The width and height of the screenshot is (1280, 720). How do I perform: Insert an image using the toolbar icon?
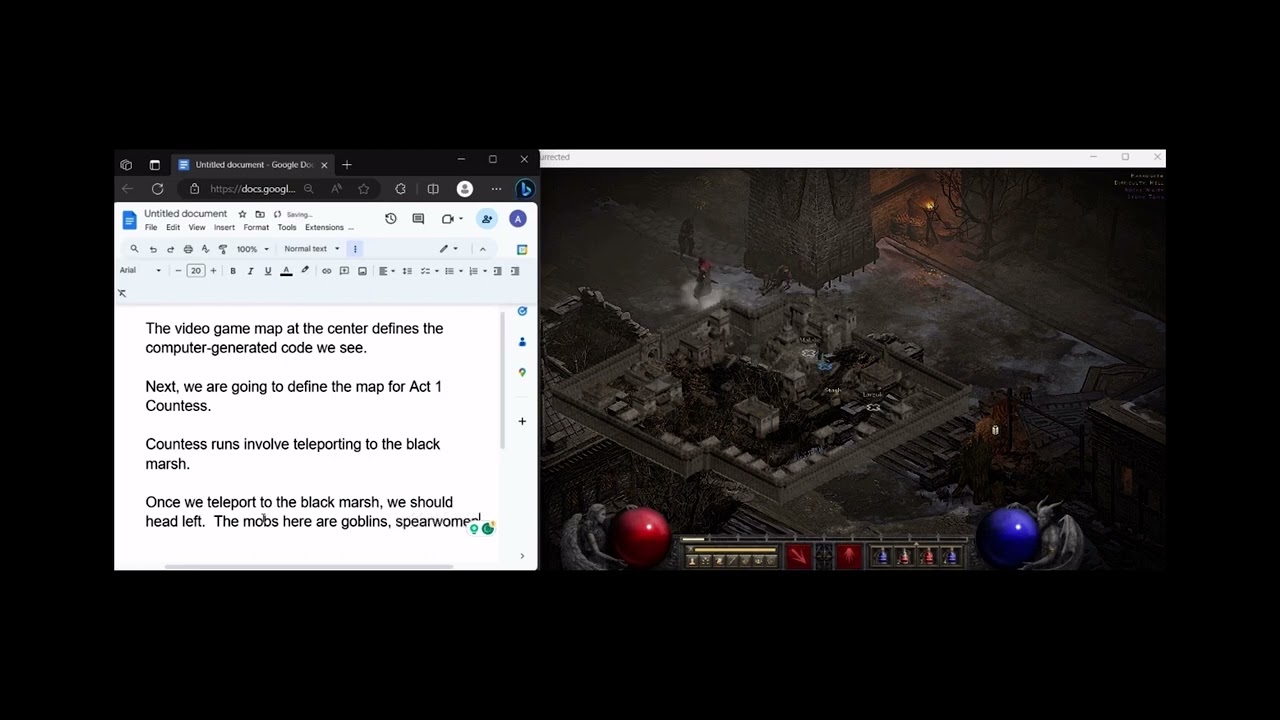[x=362, y=271]
